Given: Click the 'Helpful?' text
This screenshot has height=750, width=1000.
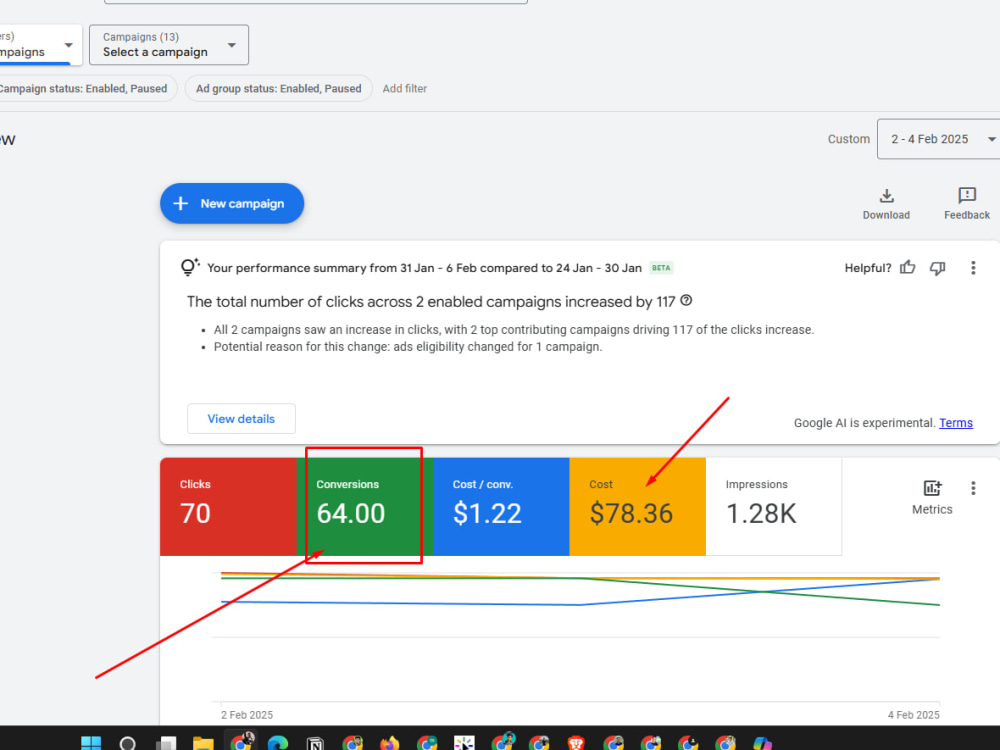Looking at the screenshot, I should point(868,268).
